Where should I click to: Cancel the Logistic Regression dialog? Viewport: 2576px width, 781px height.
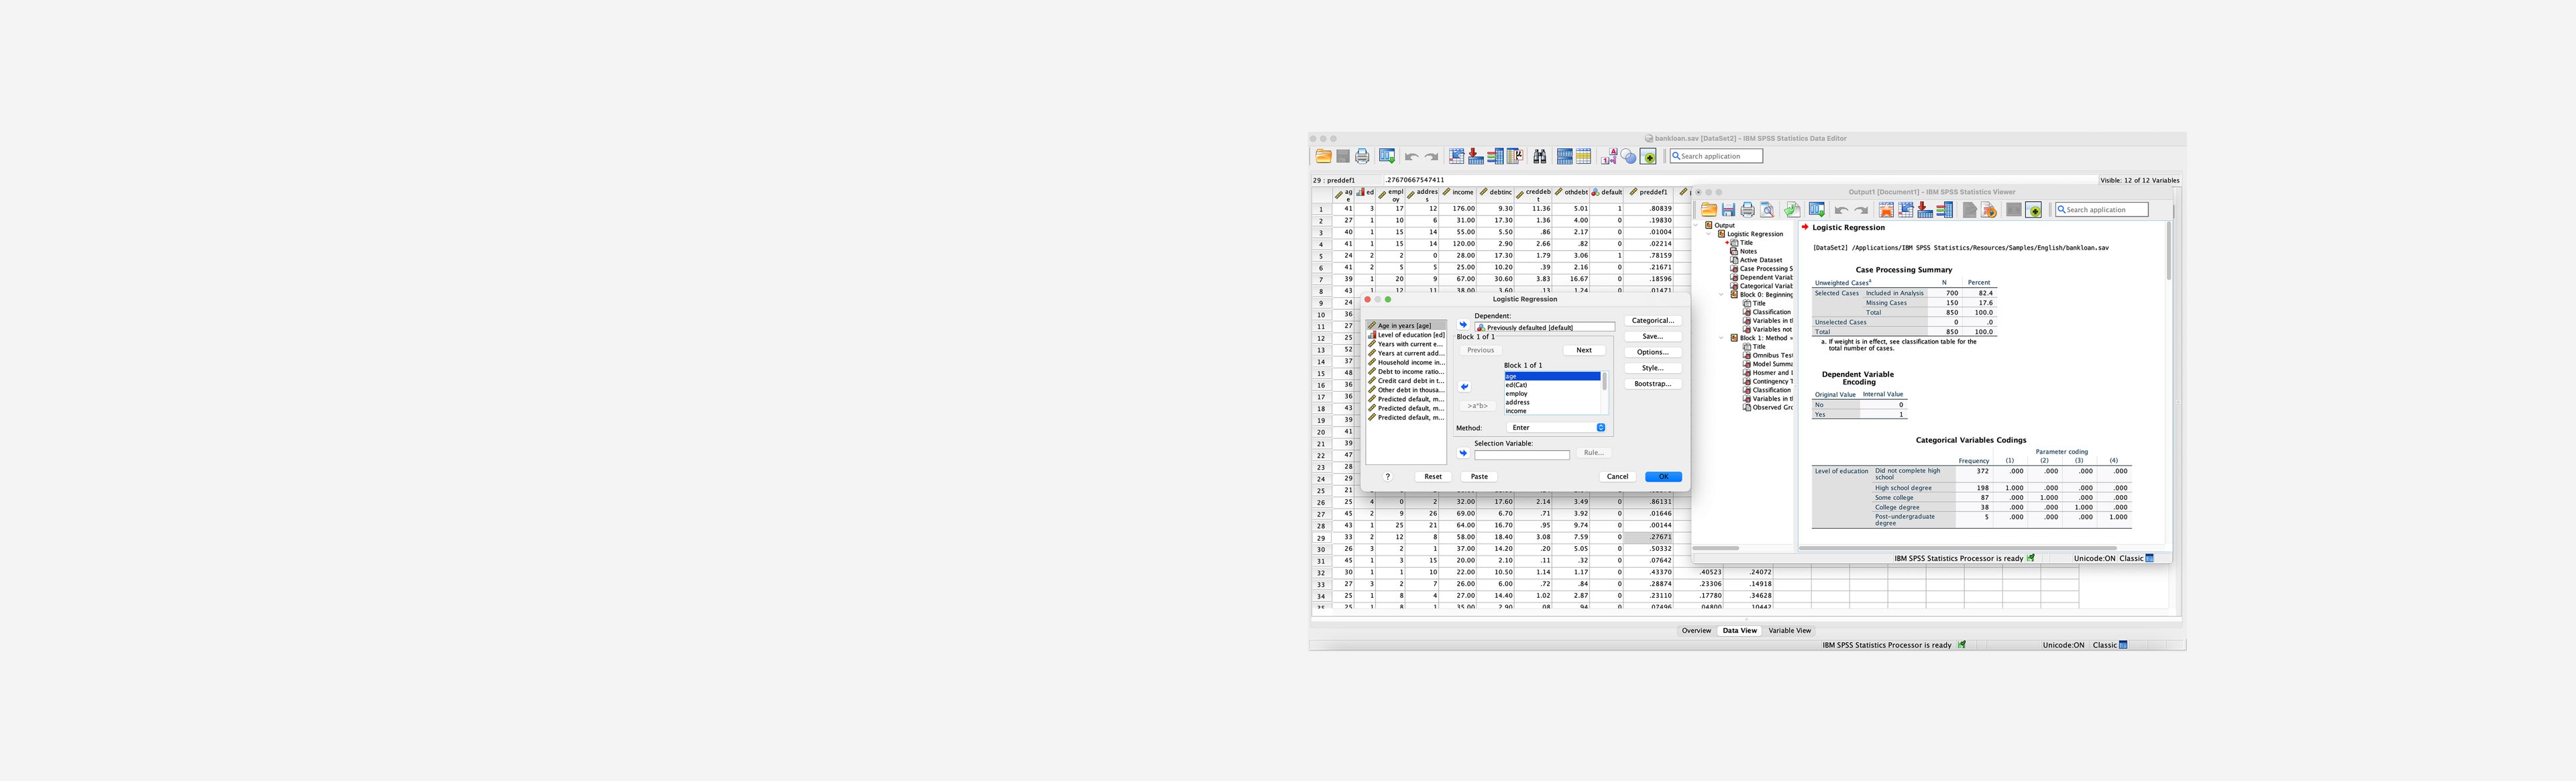1618,477
